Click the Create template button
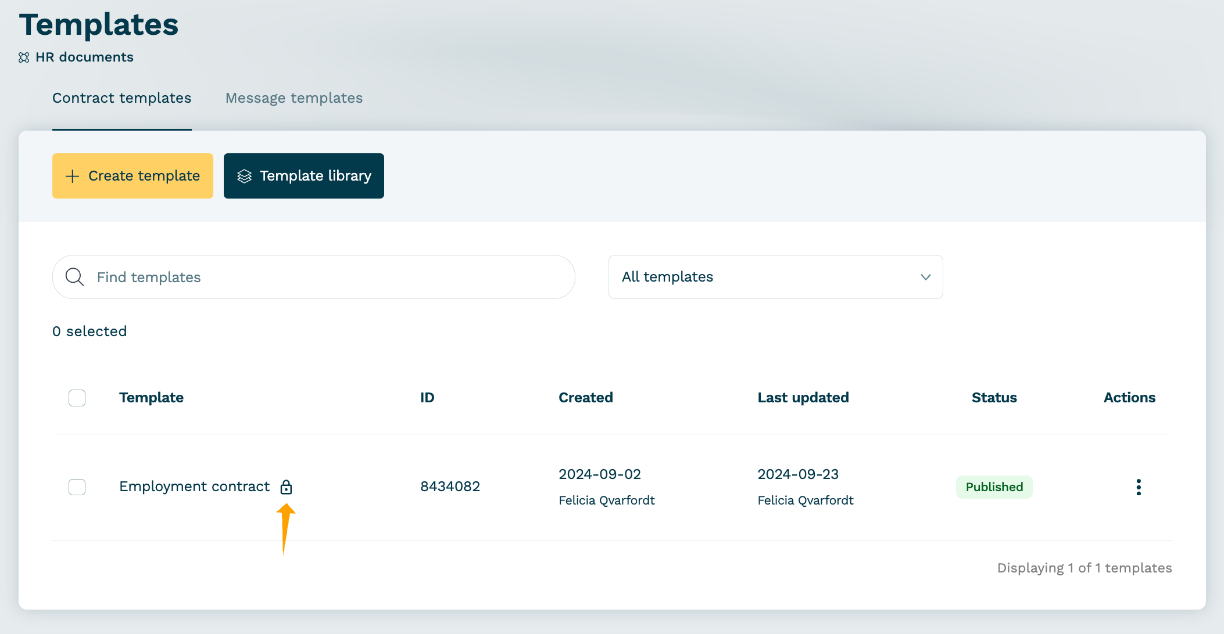The image size is (1224, 634). point(132,176)
